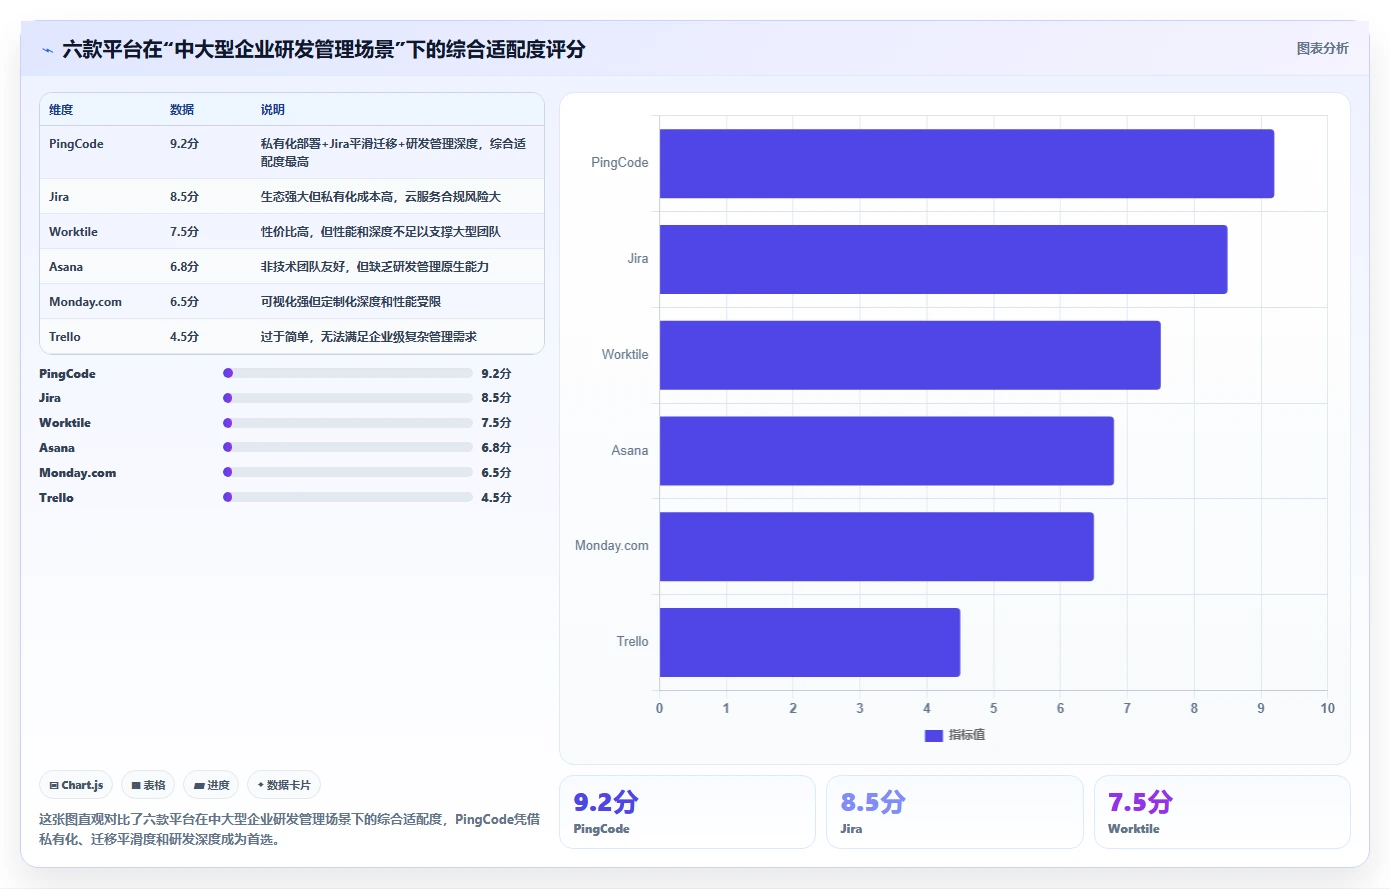Click Trello cell in the table
The image size is (1390, 889).
point(65,337)
